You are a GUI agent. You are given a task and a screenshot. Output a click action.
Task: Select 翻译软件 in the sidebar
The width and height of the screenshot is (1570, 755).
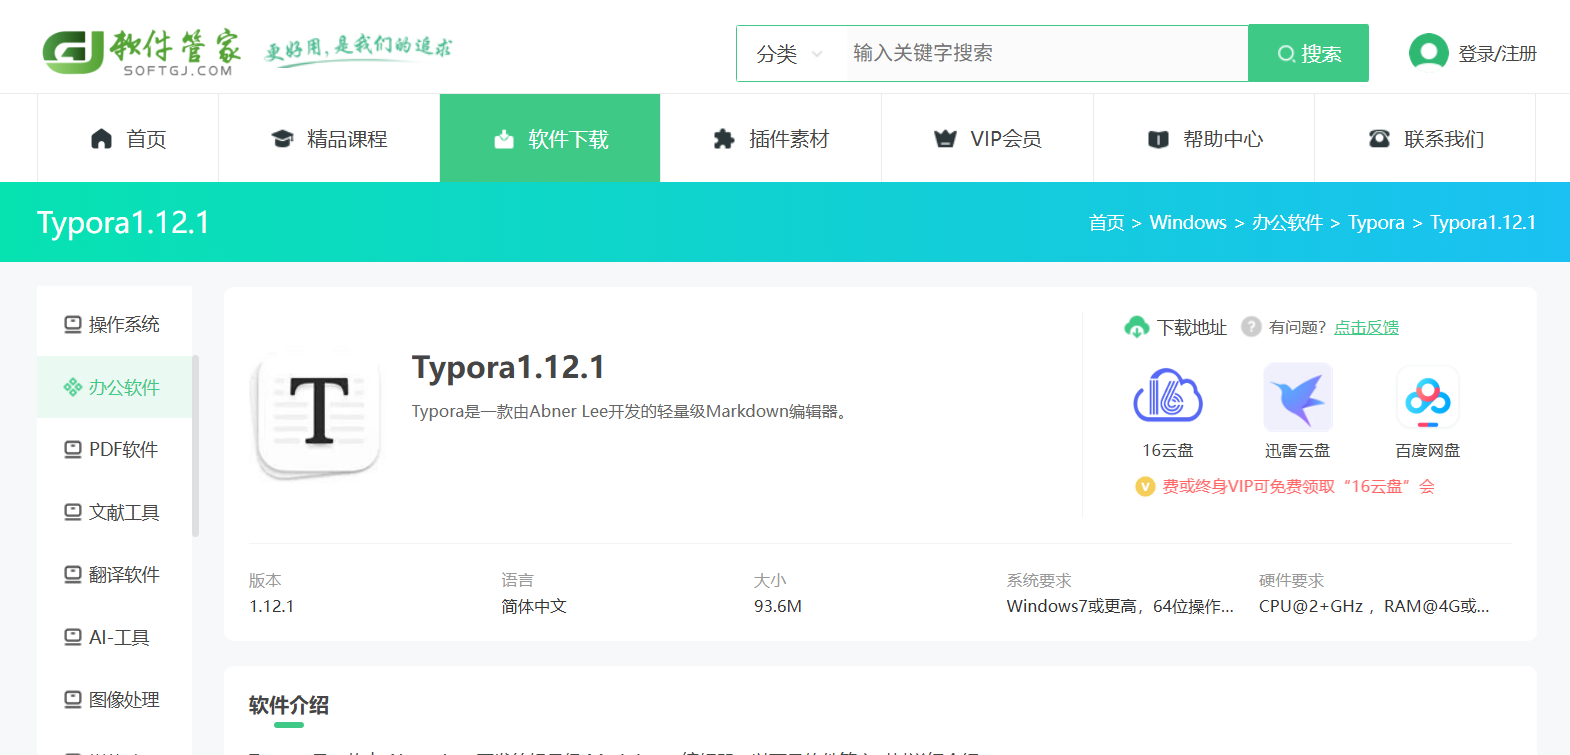point(114,575)
